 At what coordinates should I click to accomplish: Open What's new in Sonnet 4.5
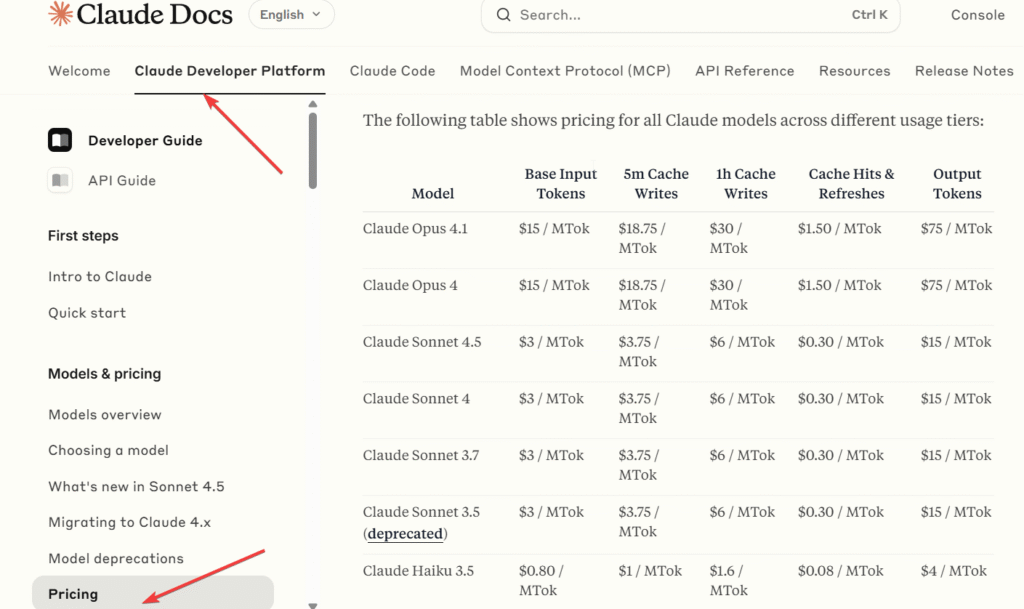click(136, 486)
